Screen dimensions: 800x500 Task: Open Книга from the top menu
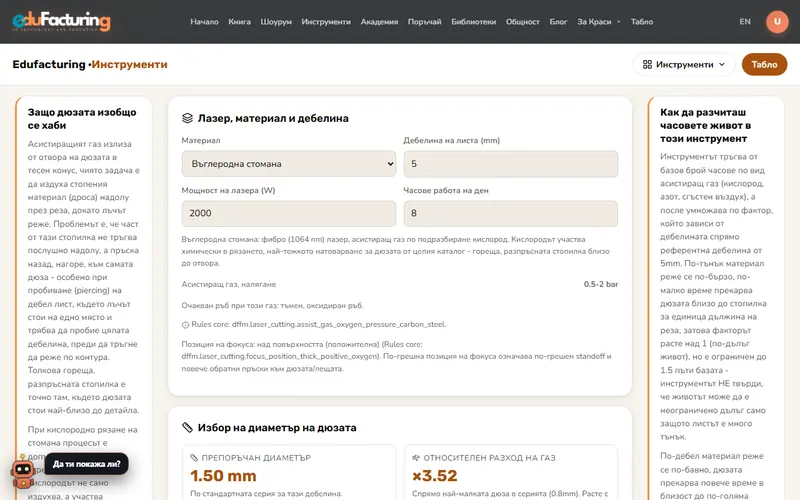click(x=239, y=21)
